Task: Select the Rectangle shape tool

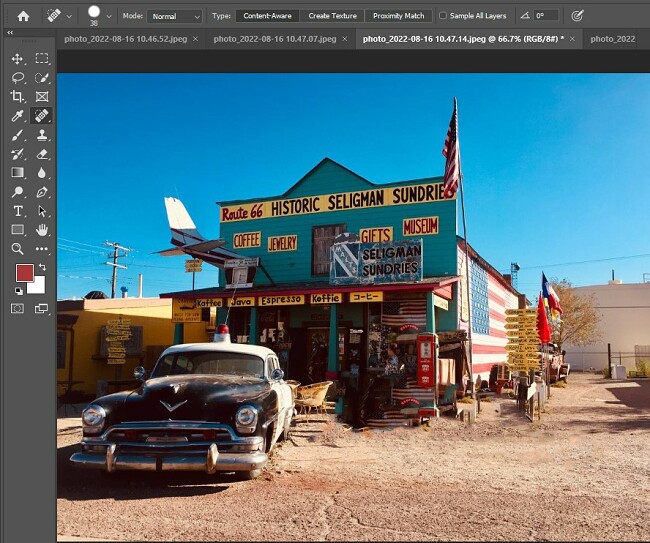Action: click(x=17, y=230)
